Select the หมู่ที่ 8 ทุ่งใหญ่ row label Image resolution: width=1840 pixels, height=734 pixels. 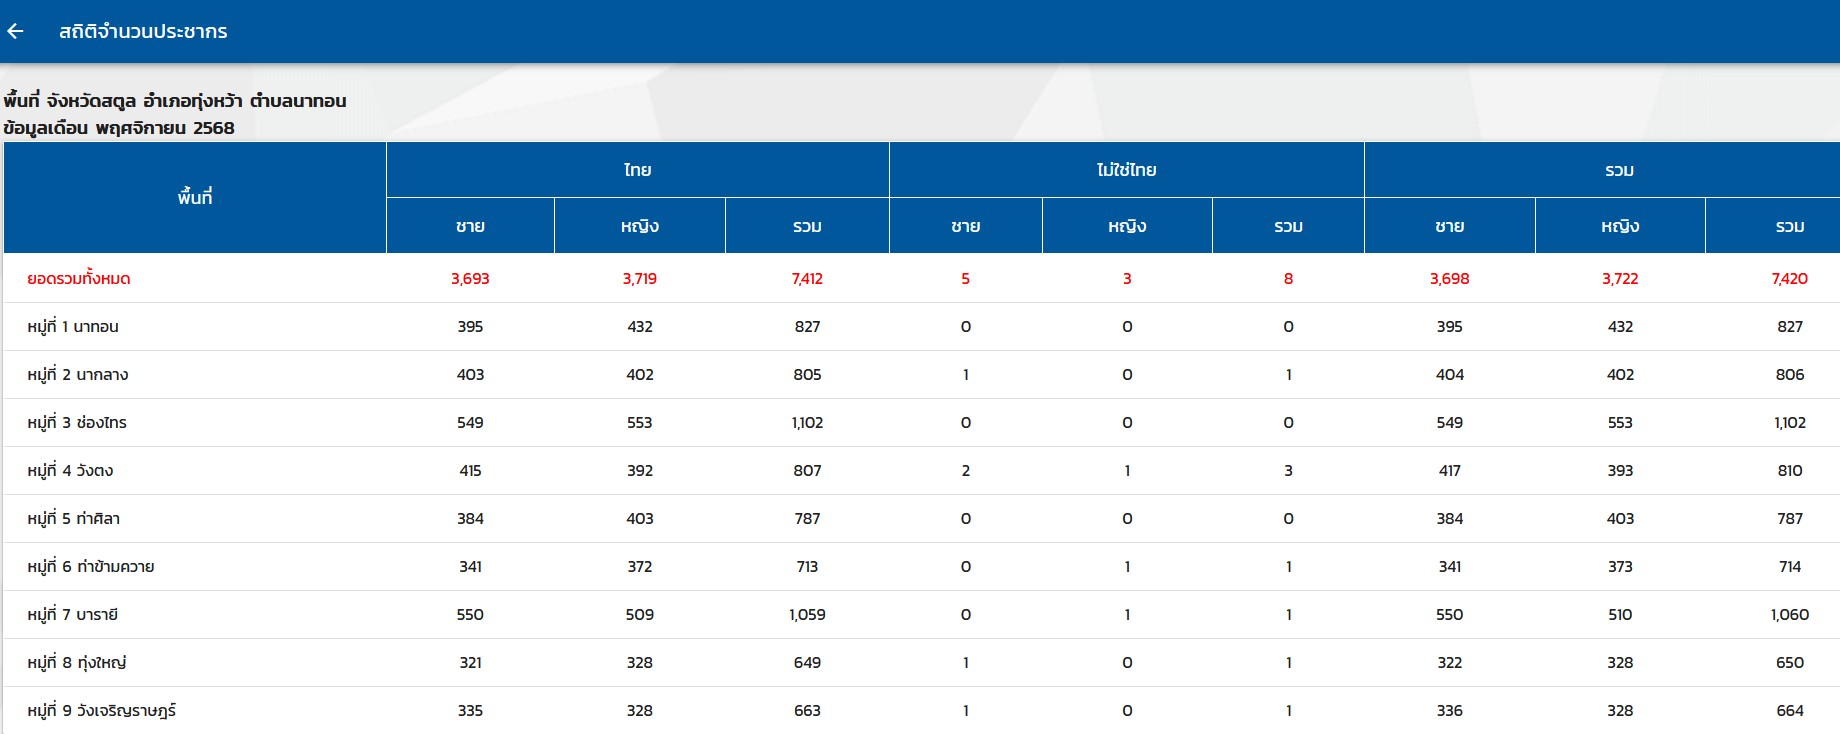click(x=77, y=663)
